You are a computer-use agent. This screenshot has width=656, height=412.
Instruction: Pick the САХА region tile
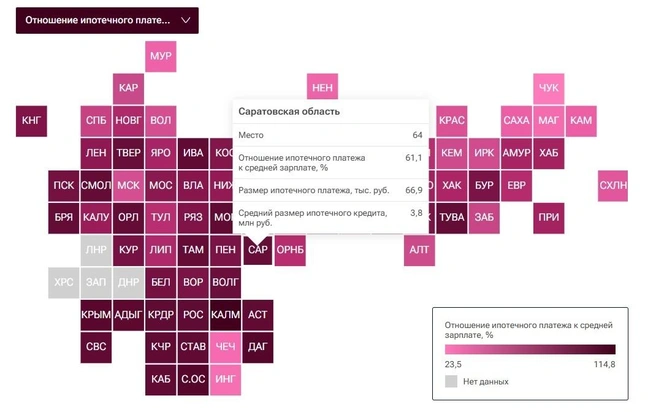click(x=516, y=121)
